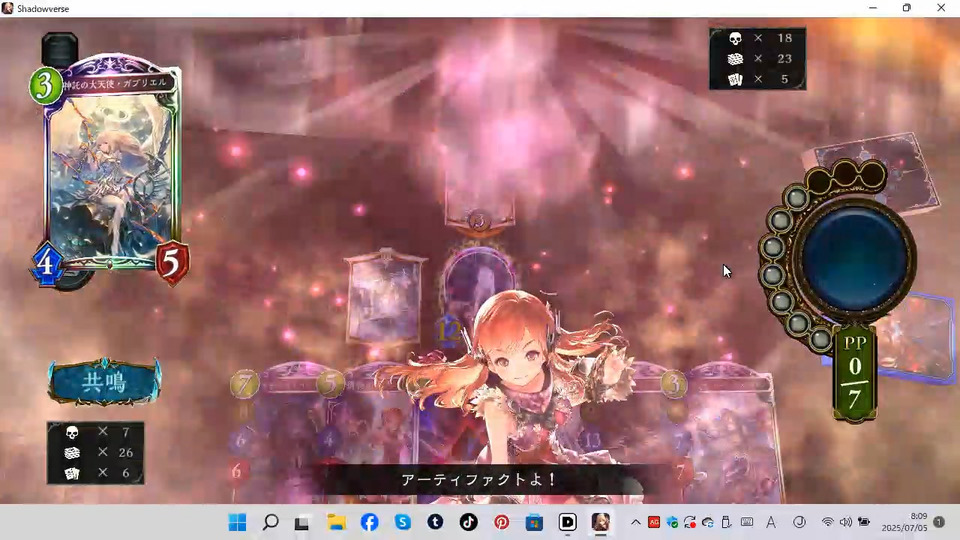Check your hand count cards icon
This screenshot has width=960, height=540.
click(72, 473)
